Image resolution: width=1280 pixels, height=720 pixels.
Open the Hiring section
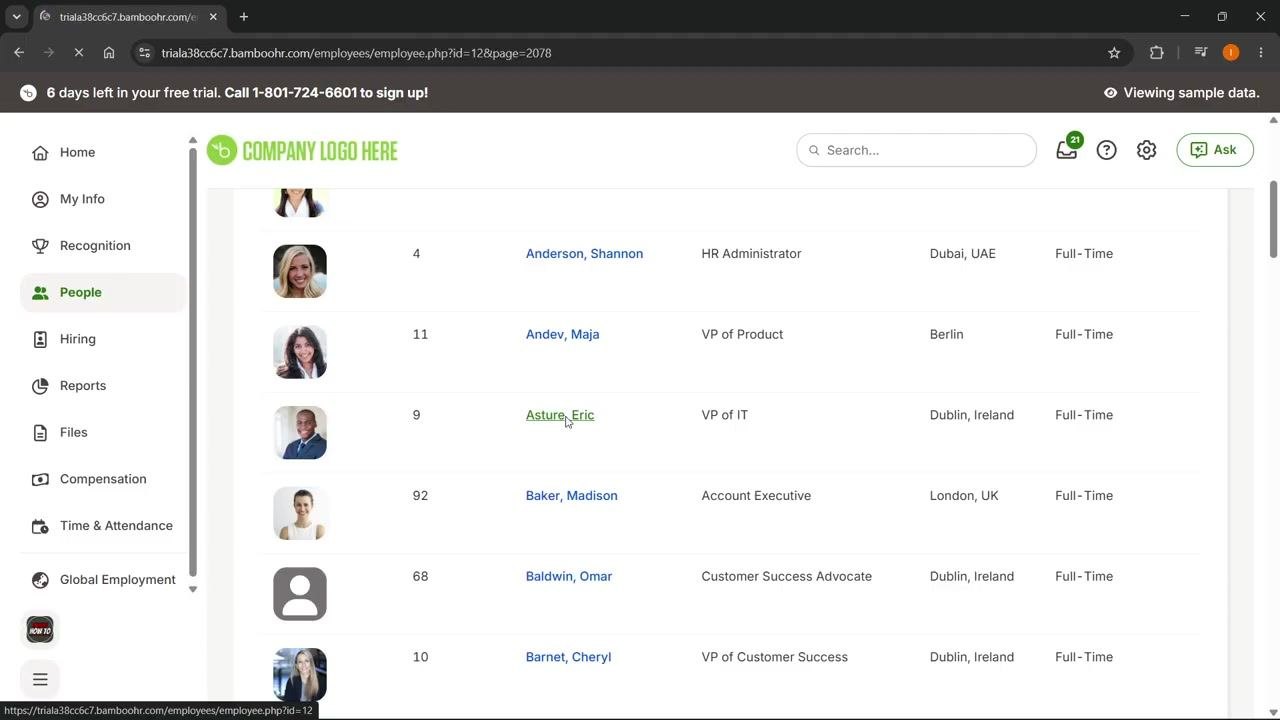click(77, 339)
